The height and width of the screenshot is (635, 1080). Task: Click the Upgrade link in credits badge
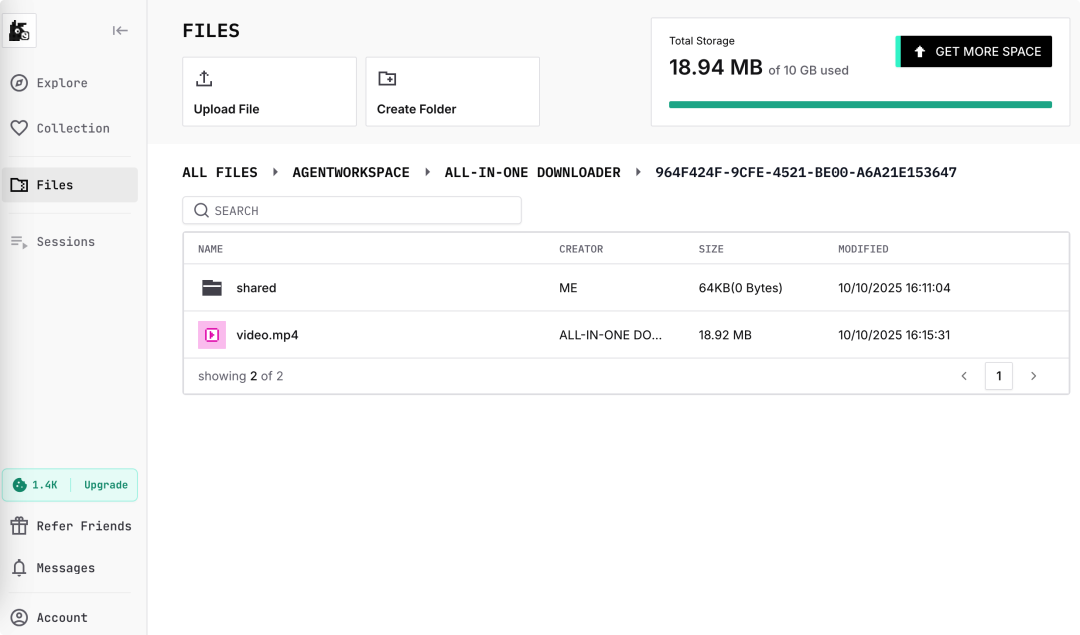105,485
